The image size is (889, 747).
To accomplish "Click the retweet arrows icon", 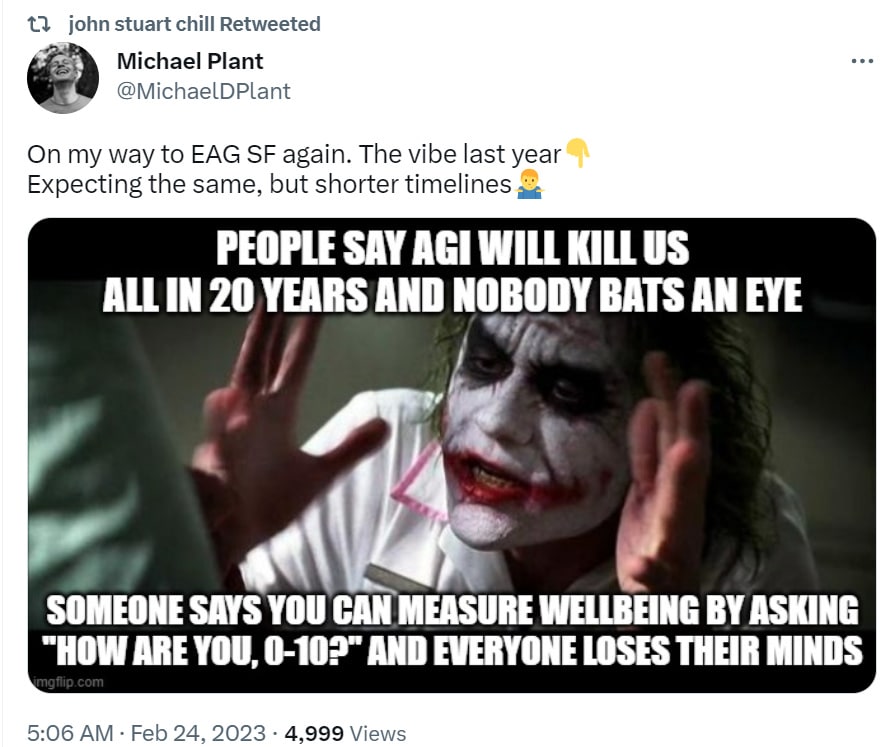I will [x=39, y=24].
